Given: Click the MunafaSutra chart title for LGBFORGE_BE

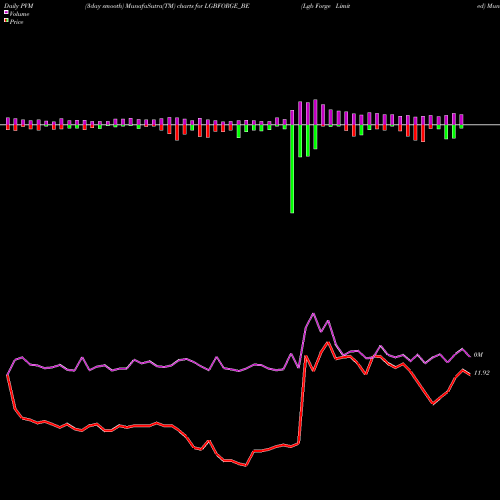Looking at the screenshot, I should pyautogui.click(x=167, y=6).
